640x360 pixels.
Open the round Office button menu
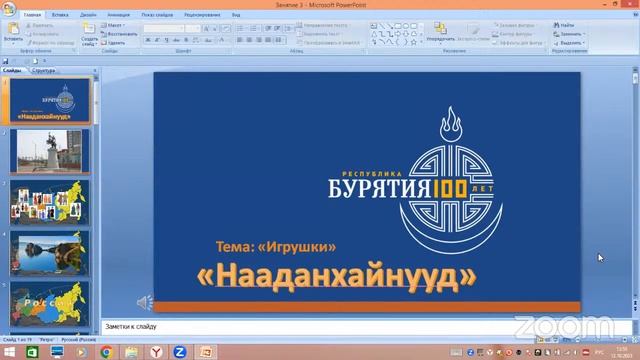[9, 9]
